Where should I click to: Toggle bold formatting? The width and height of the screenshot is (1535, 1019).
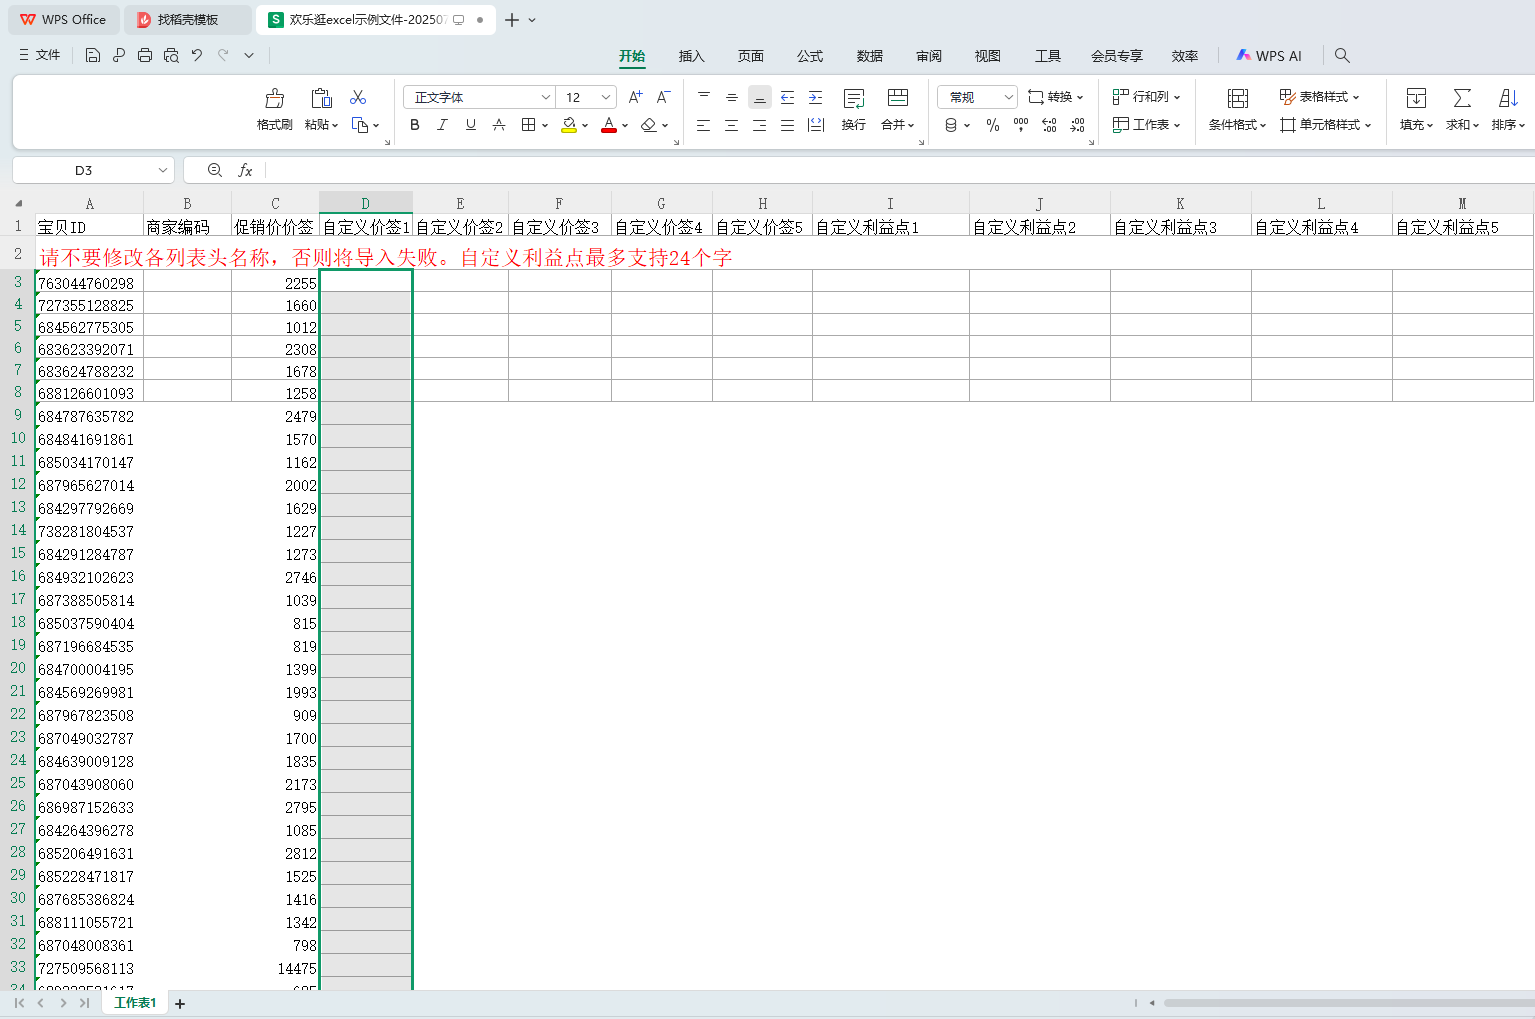pyautogui.click(x=415, y=125)
